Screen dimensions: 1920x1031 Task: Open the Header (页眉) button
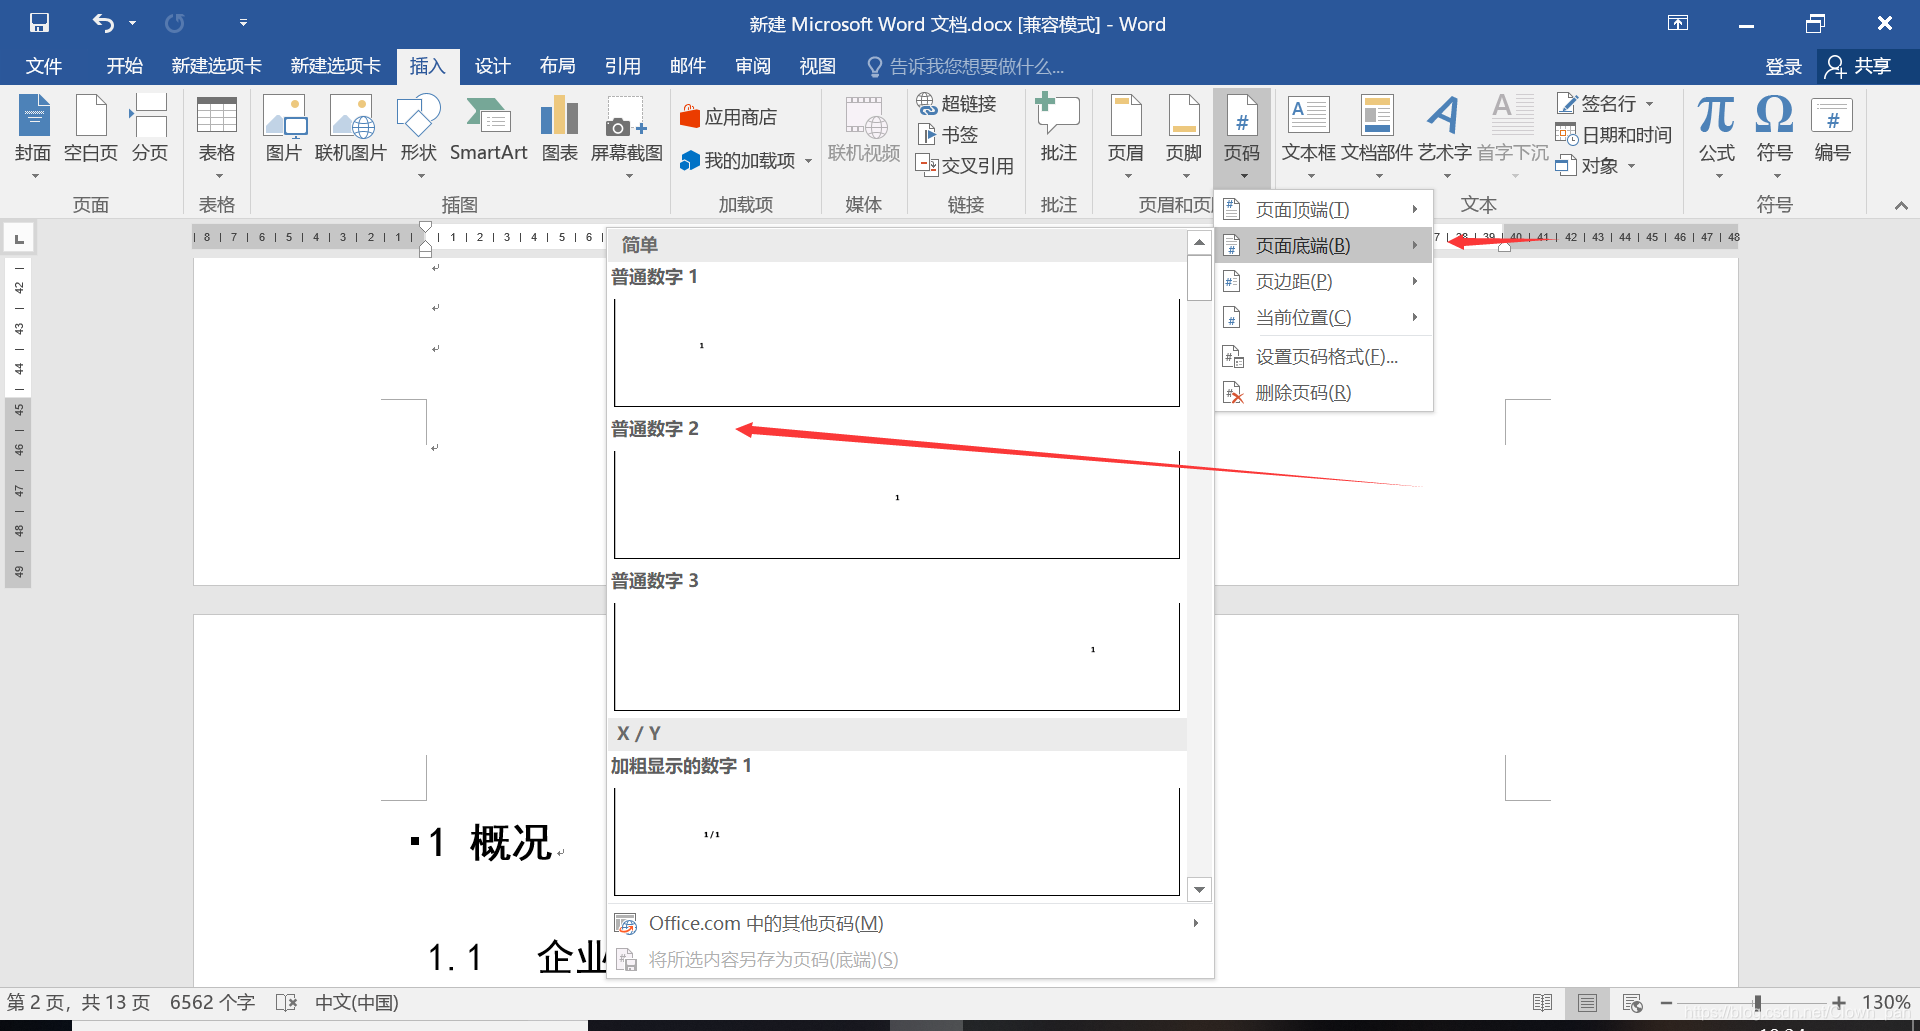pos(1126,137)
